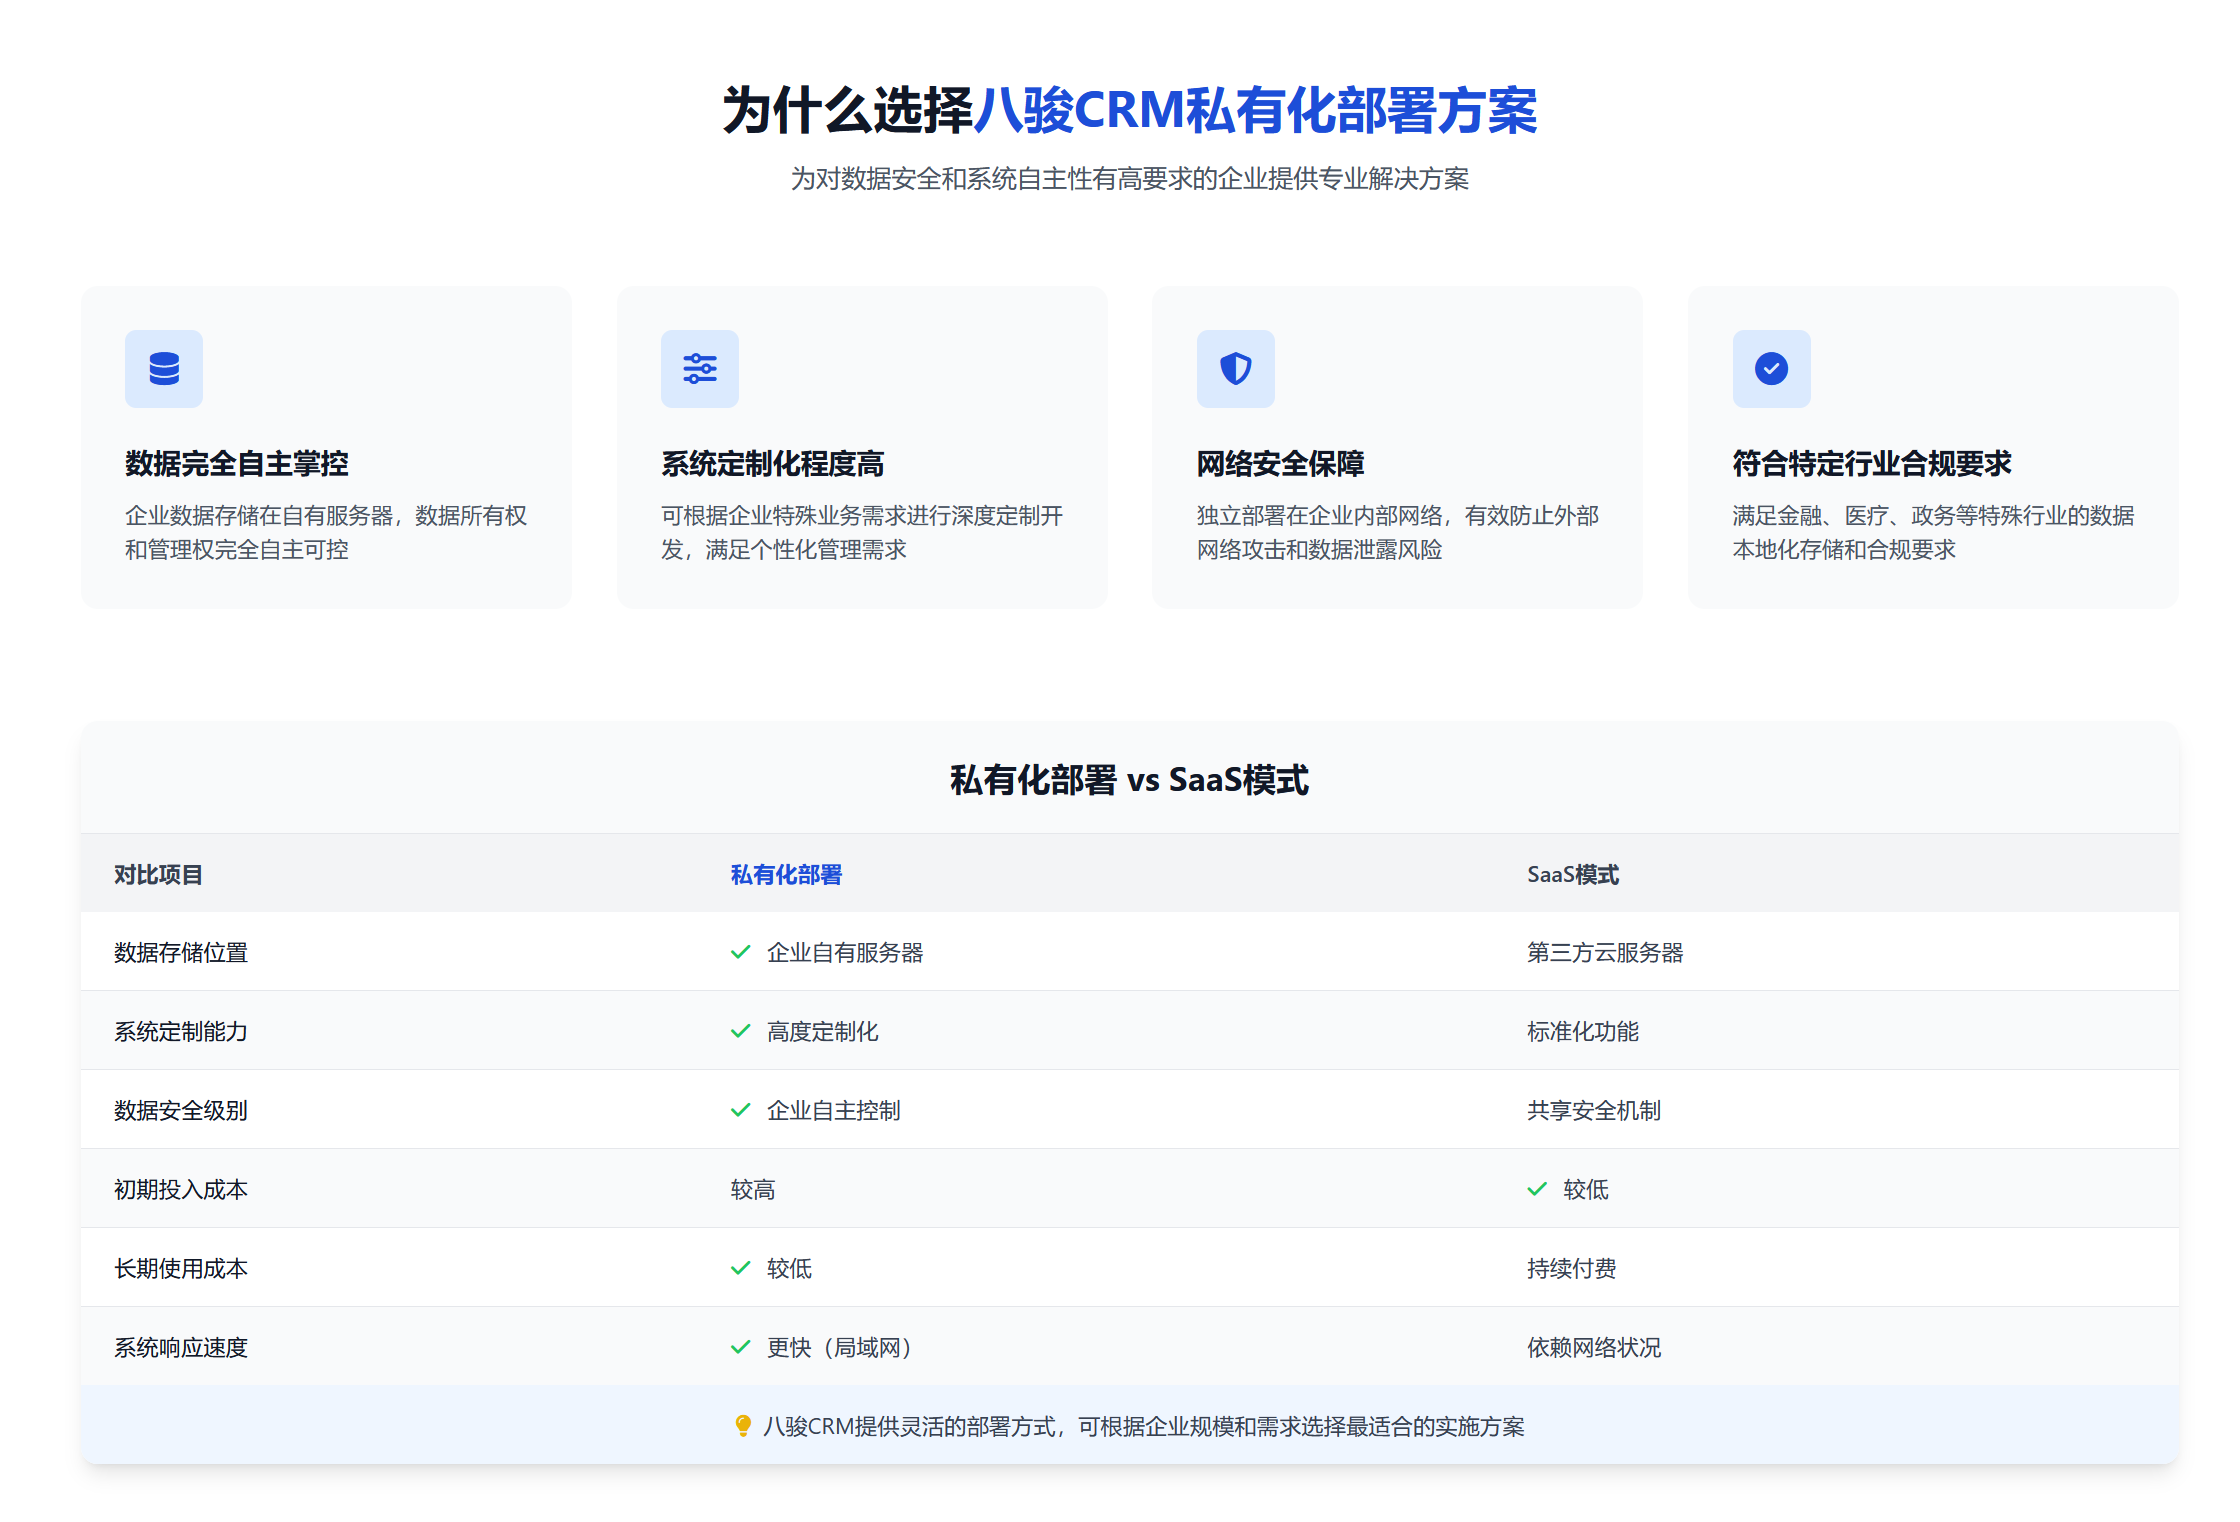Select the 数据完全自主掌控 feature card

click(x=327, y=447)
